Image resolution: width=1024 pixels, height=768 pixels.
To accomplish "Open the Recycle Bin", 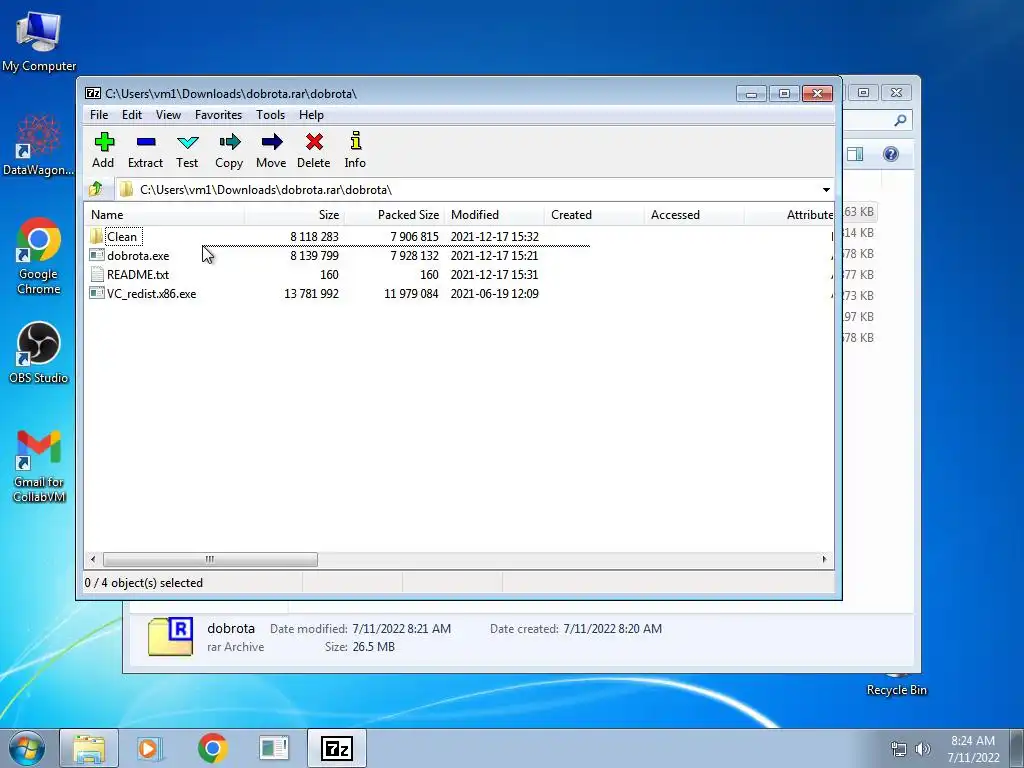I will [x=896, y=689].
